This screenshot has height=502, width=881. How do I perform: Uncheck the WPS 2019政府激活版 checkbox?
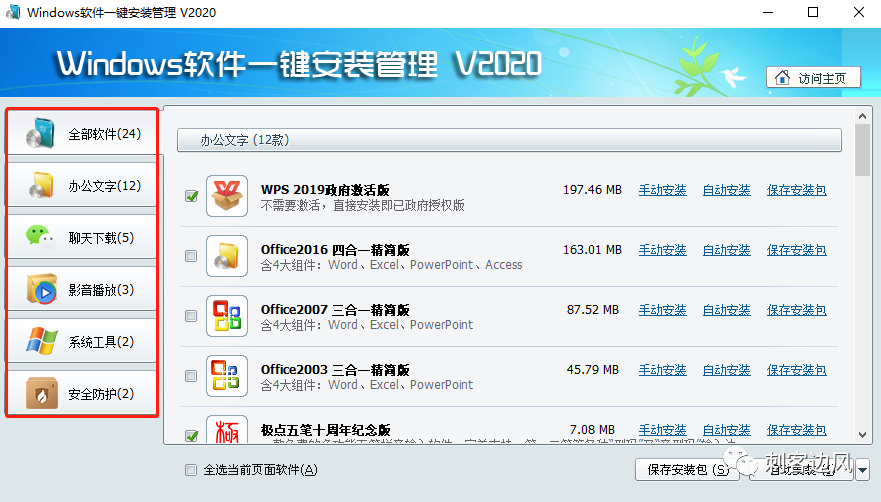click(x=192, y=196)
